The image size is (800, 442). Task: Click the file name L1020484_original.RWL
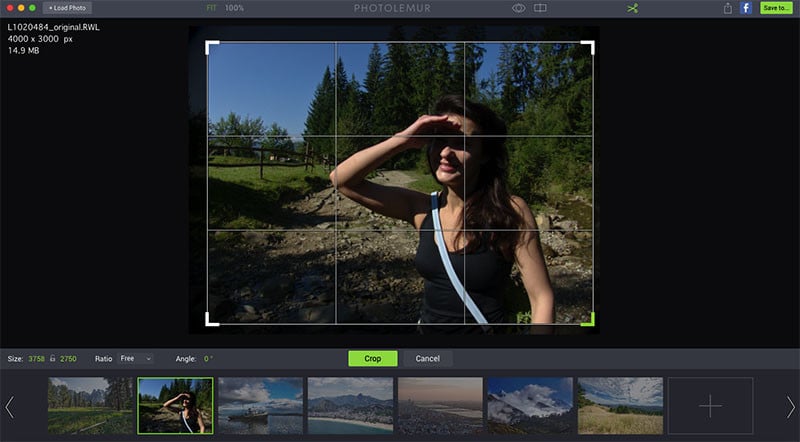54,27
